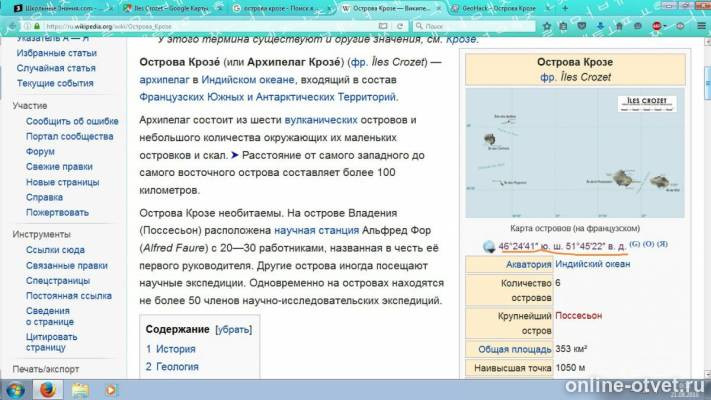Jump to Геология section in contents

coord(177,367)
